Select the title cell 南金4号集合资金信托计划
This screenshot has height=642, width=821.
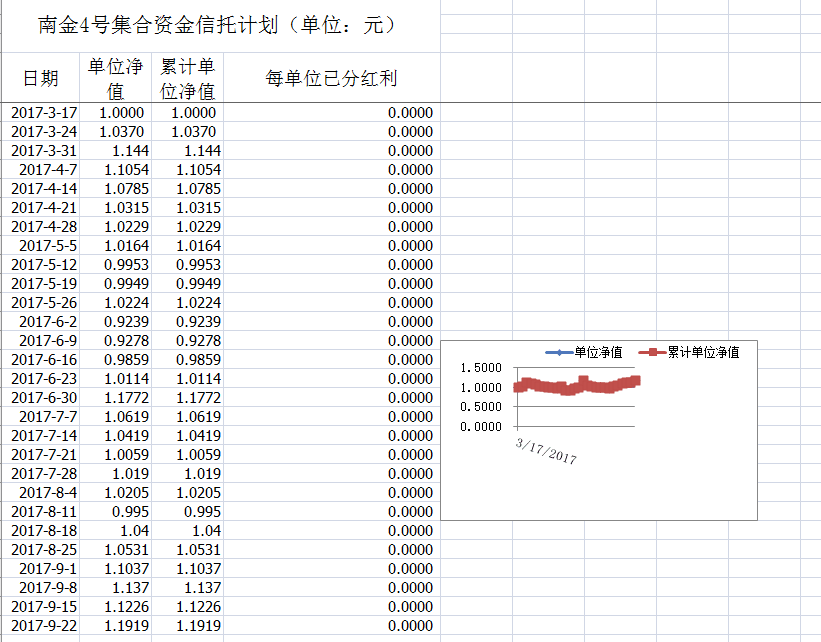coord(217,26)
